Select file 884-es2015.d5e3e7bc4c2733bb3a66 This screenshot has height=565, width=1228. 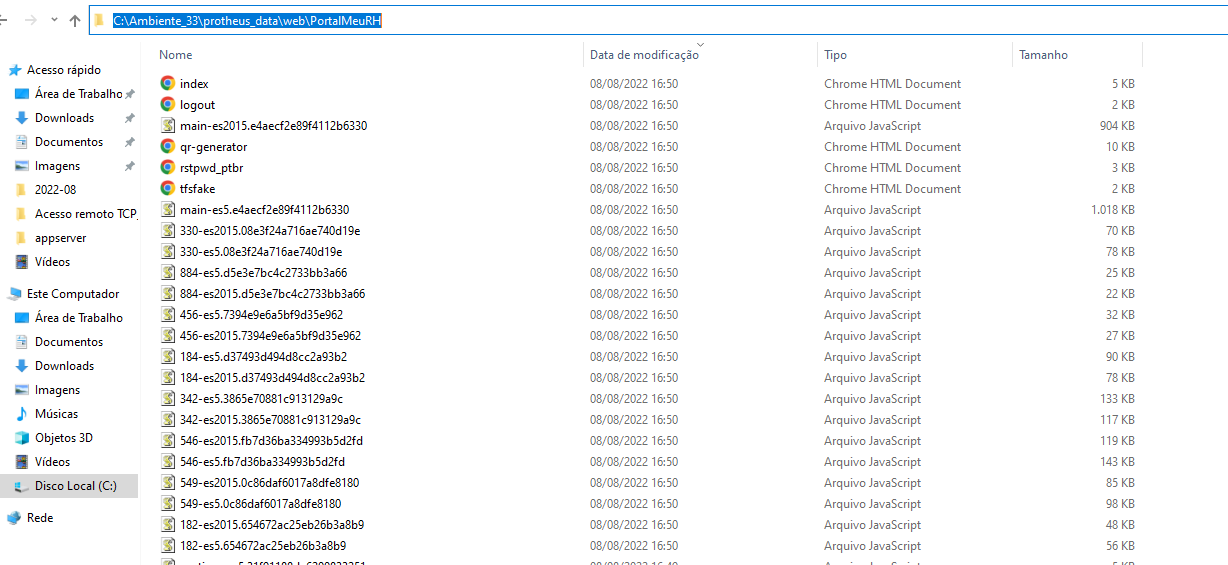[272, 294]
